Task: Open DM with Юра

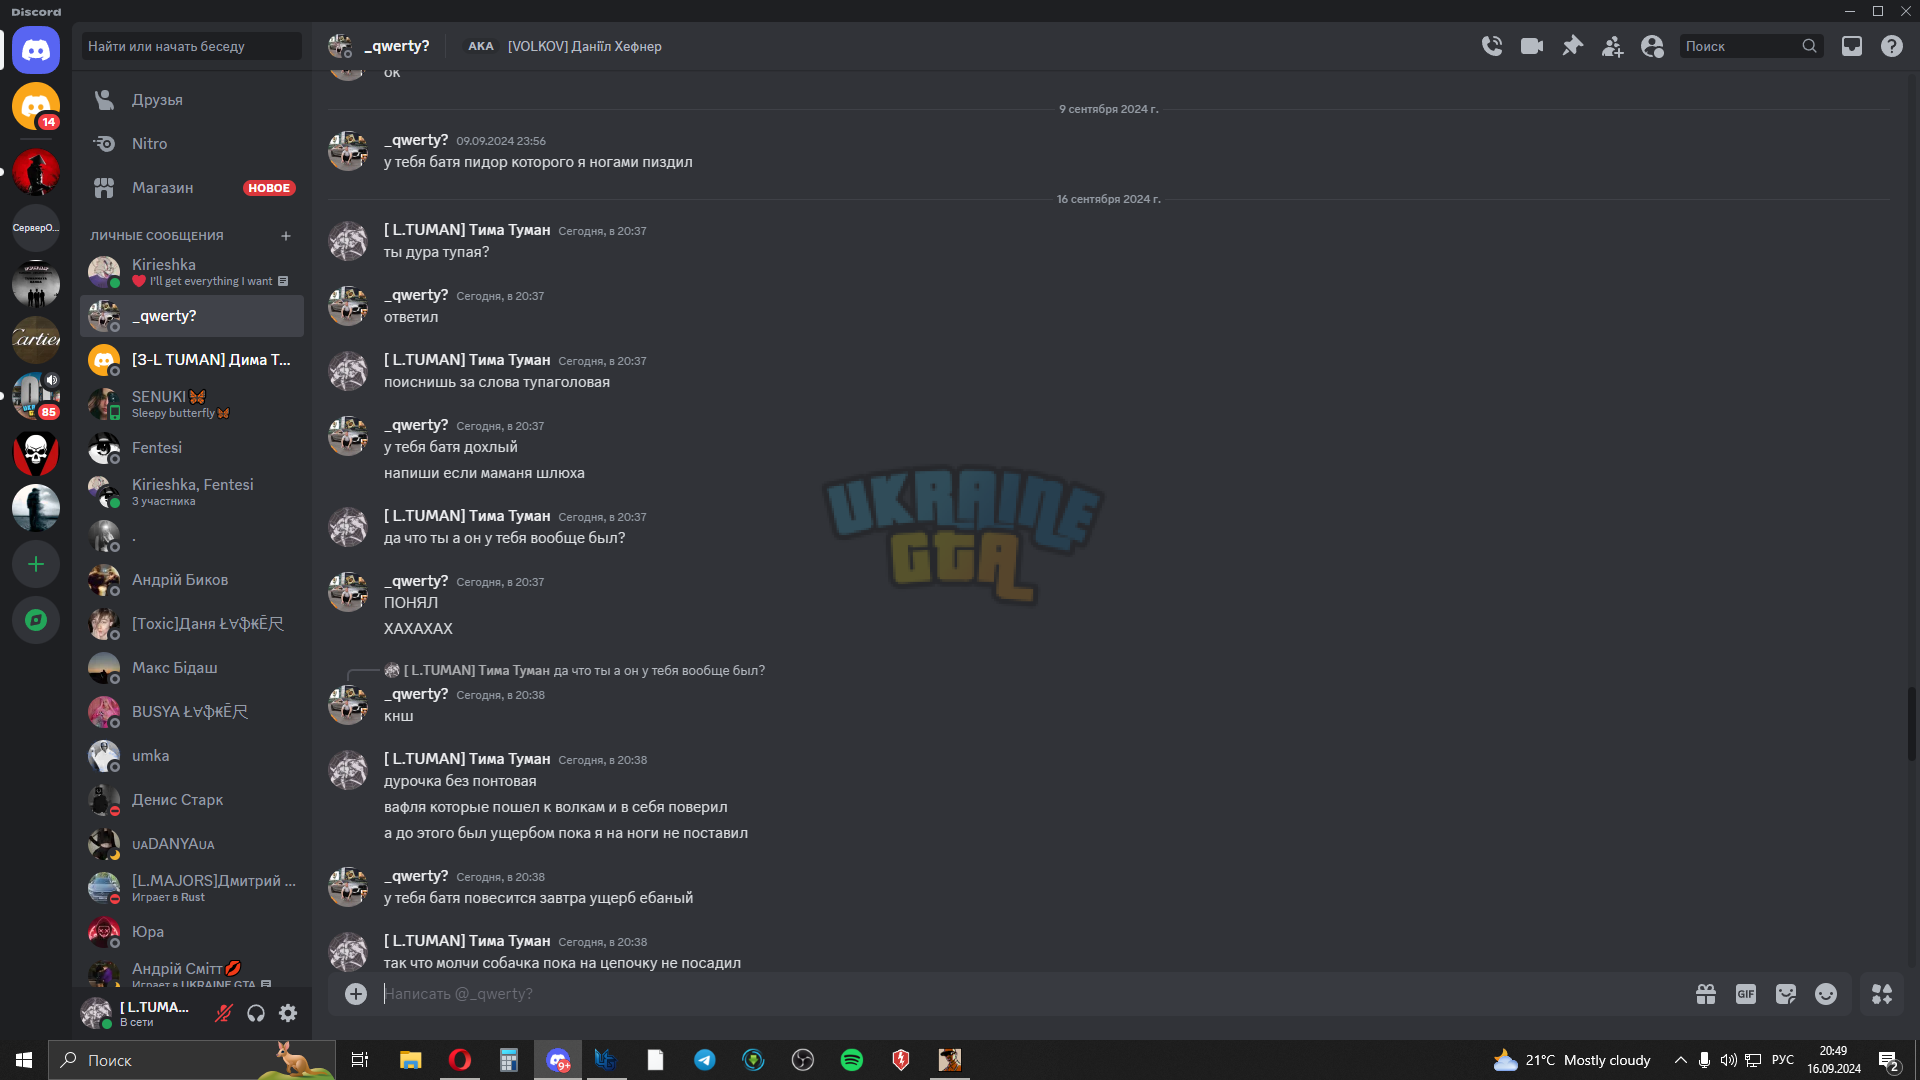Action: 192,932
